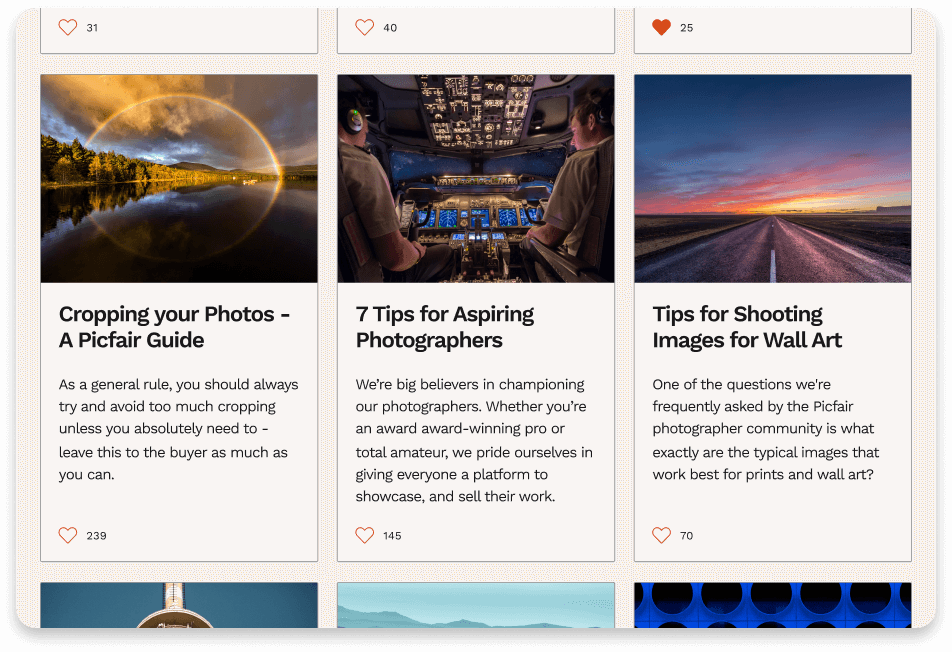This screenshot has height=652, width=952.
Task: Click the rainbow over lake thumbnail
Action: [x=178, y=177]
